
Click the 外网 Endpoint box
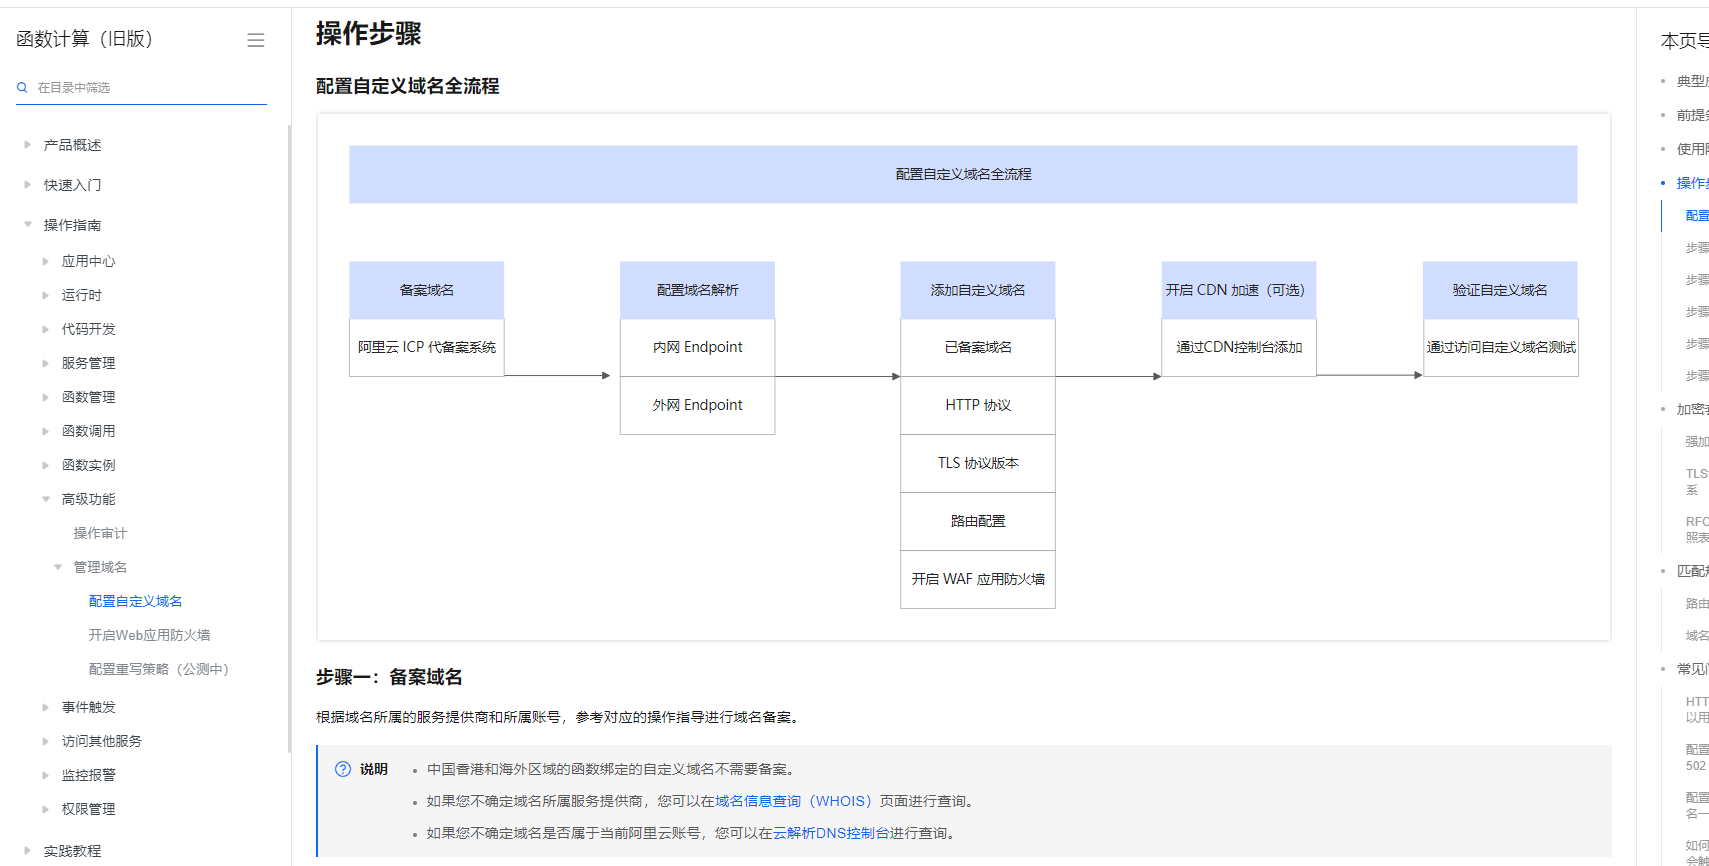click(698, 405)
